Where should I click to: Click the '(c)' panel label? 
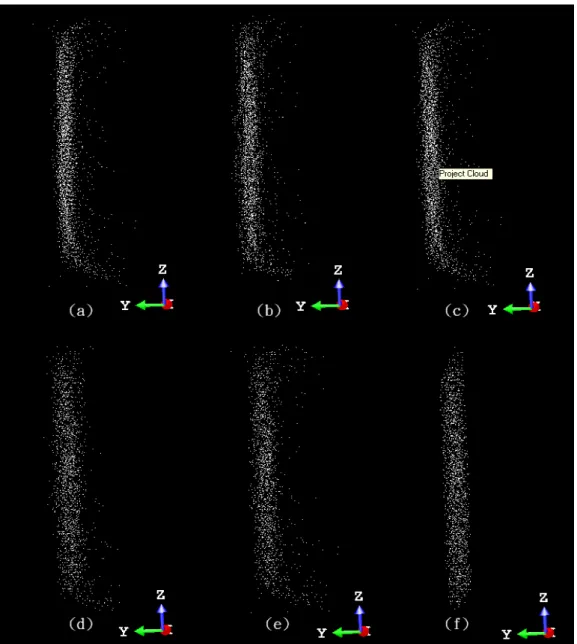(457, 311)
